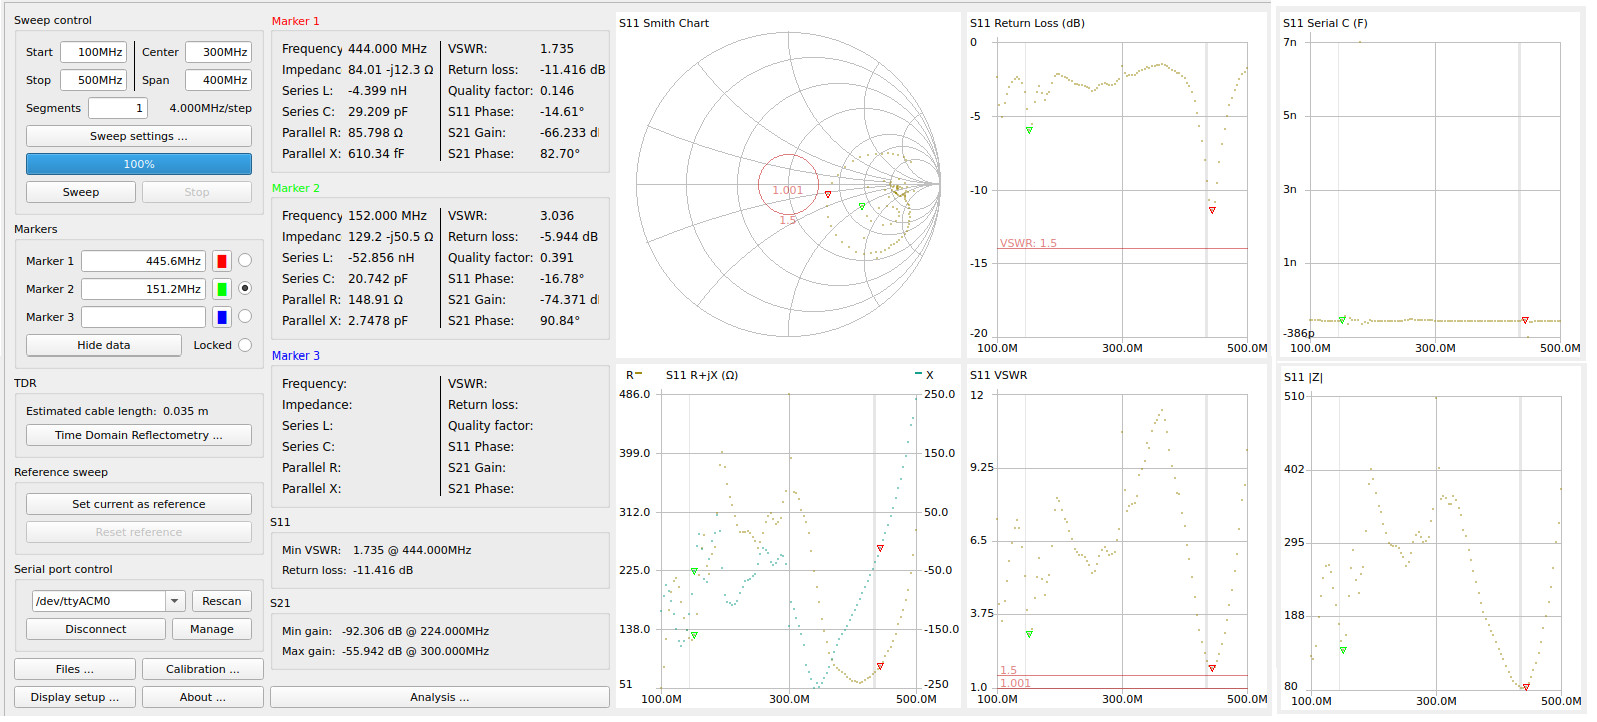Click the Marker 2 frequency field
This screenshot has height=722, width=1597.
pos(143,289)
